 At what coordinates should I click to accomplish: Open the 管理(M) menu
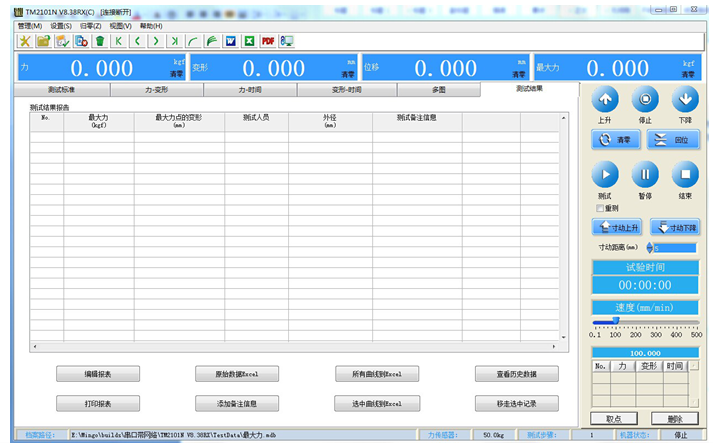30,25
